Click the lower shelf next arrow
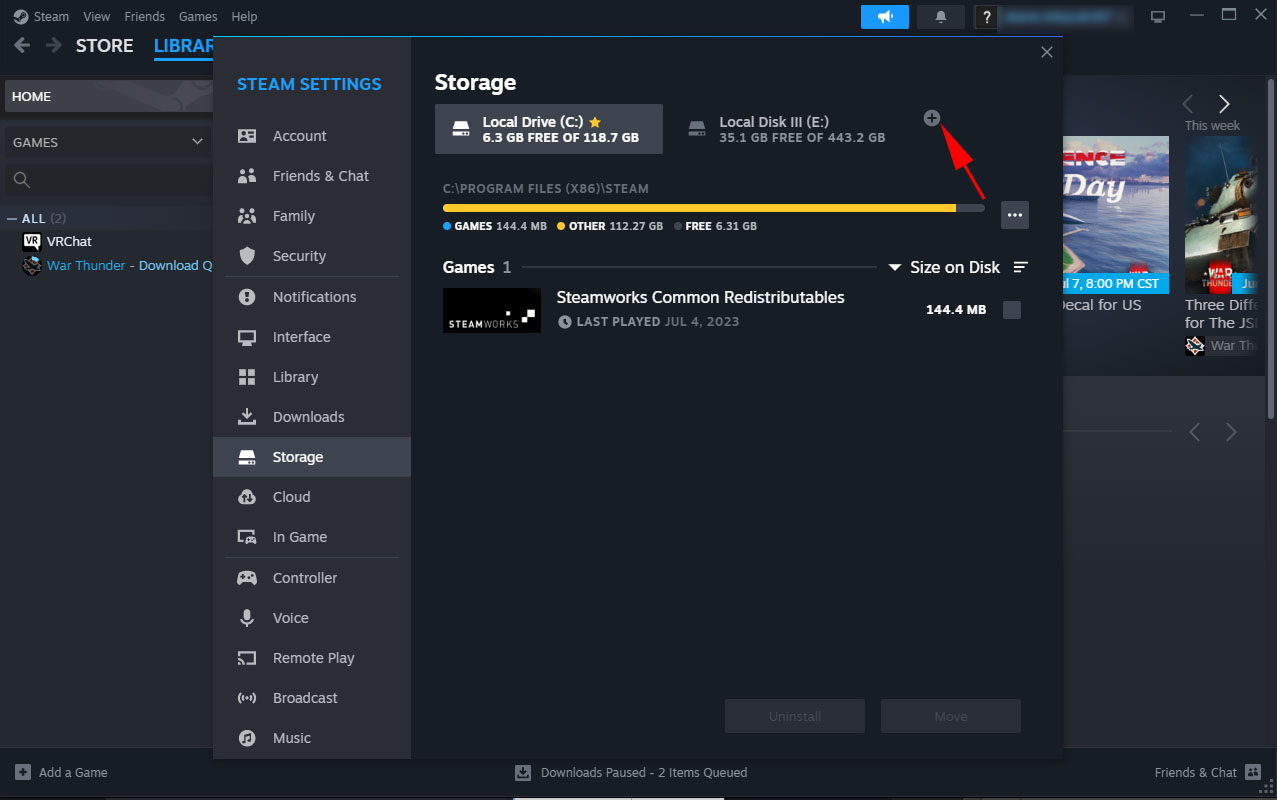The image size is (1277, 800). [x=1231, y=432]
